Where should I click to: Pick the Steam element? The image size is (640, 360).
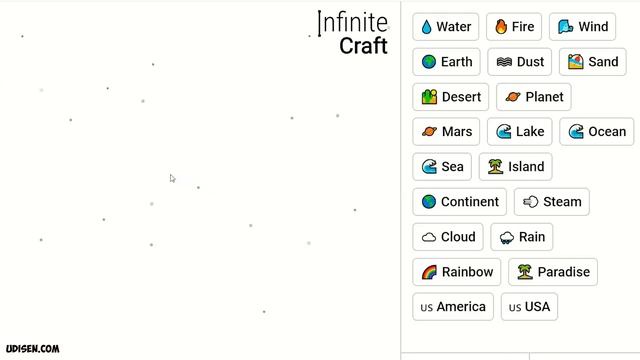pos(552,202)
